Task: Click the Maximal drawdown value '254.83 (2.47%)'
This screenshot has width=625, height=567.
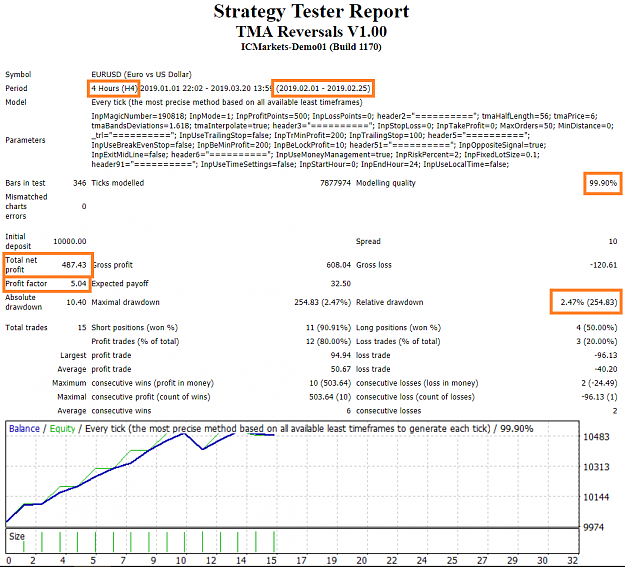Action: pyautogui.click(x=323, y=302)
